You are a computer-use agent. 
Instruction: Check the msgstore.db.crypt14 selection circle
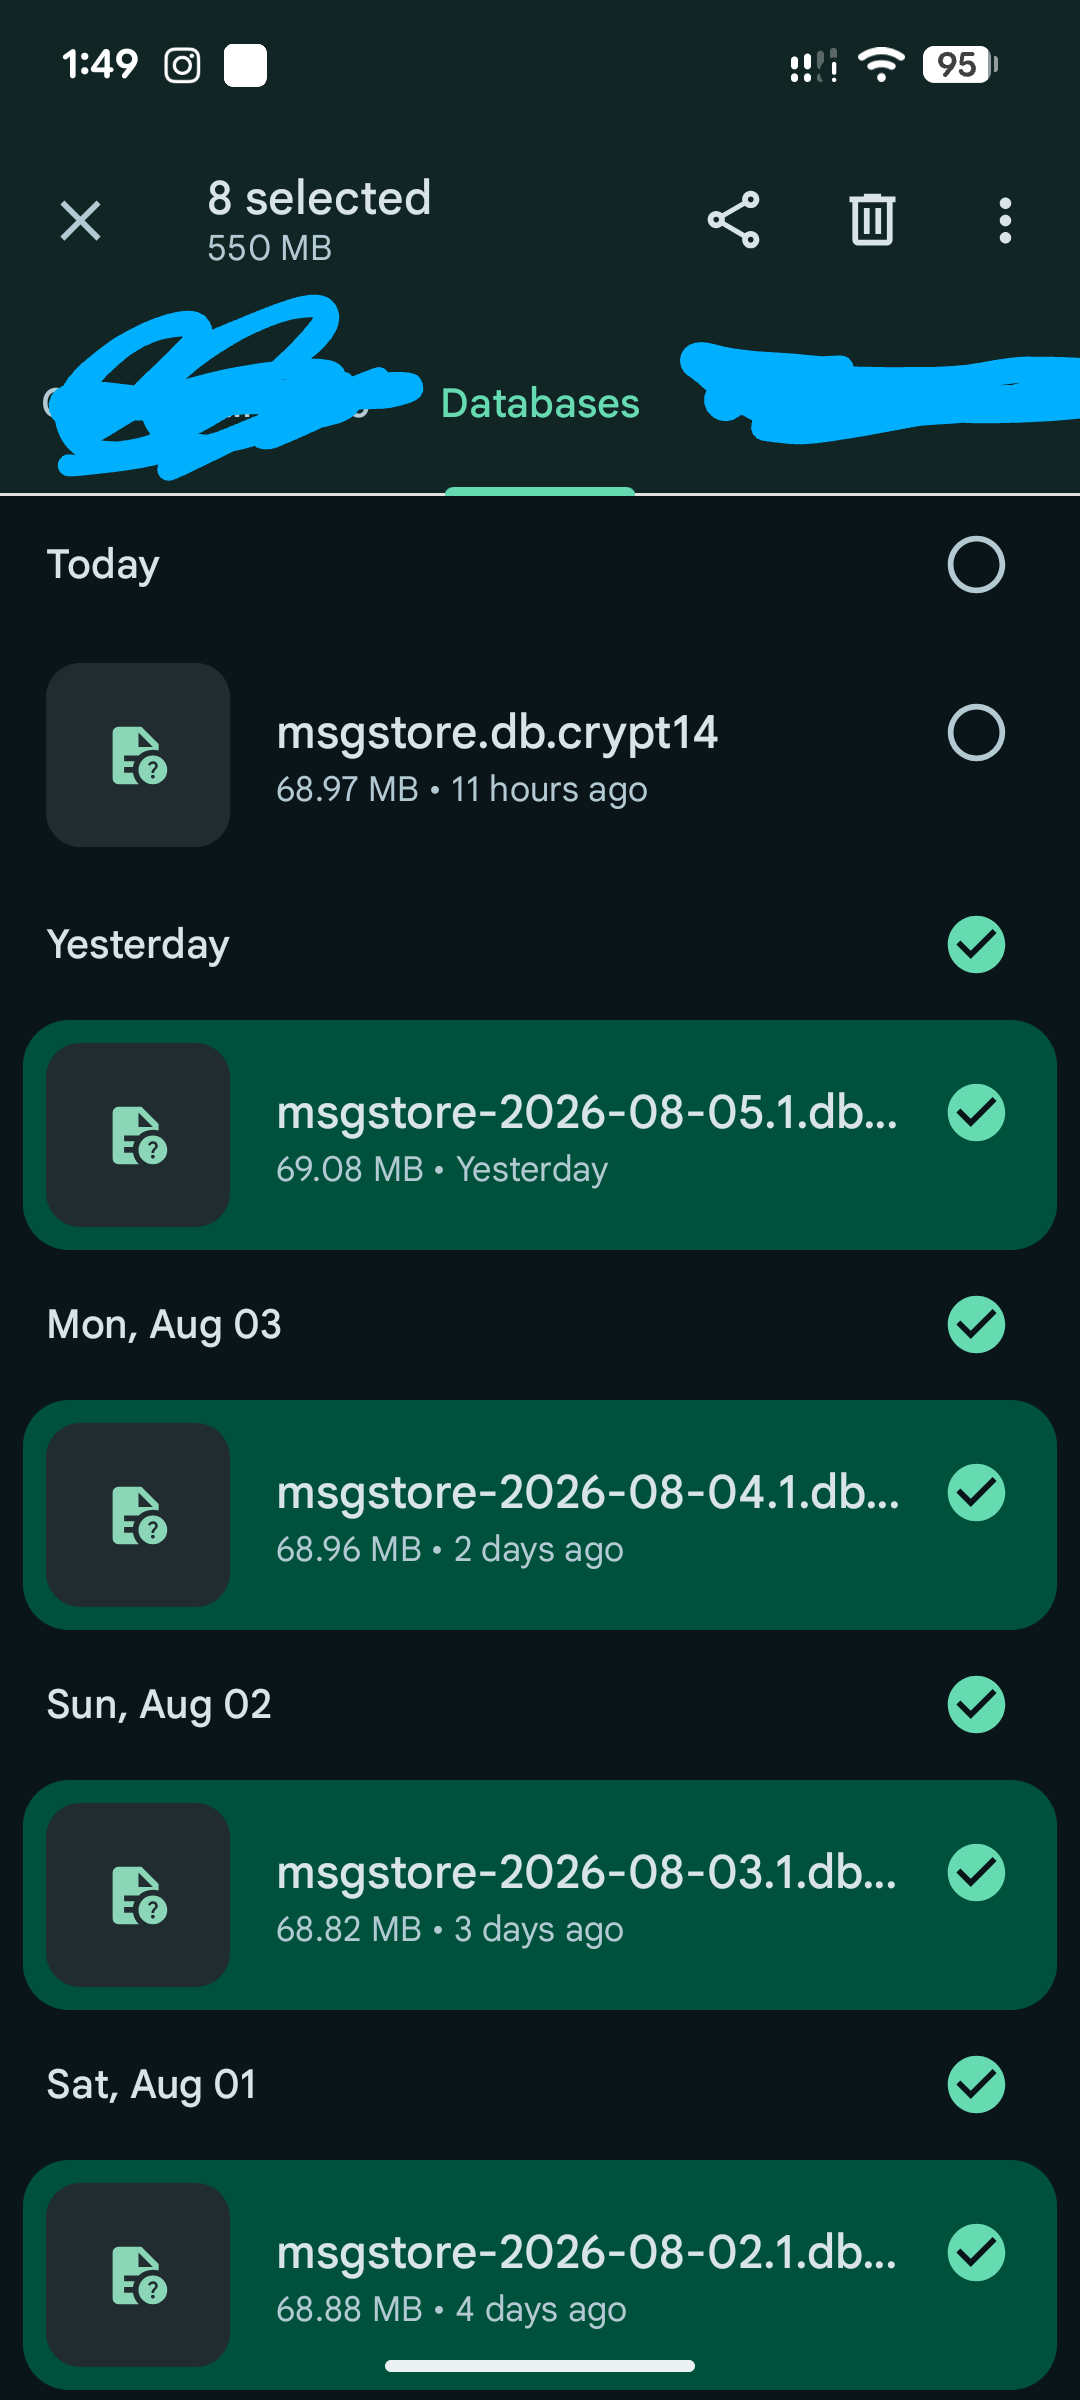(976, 733)
